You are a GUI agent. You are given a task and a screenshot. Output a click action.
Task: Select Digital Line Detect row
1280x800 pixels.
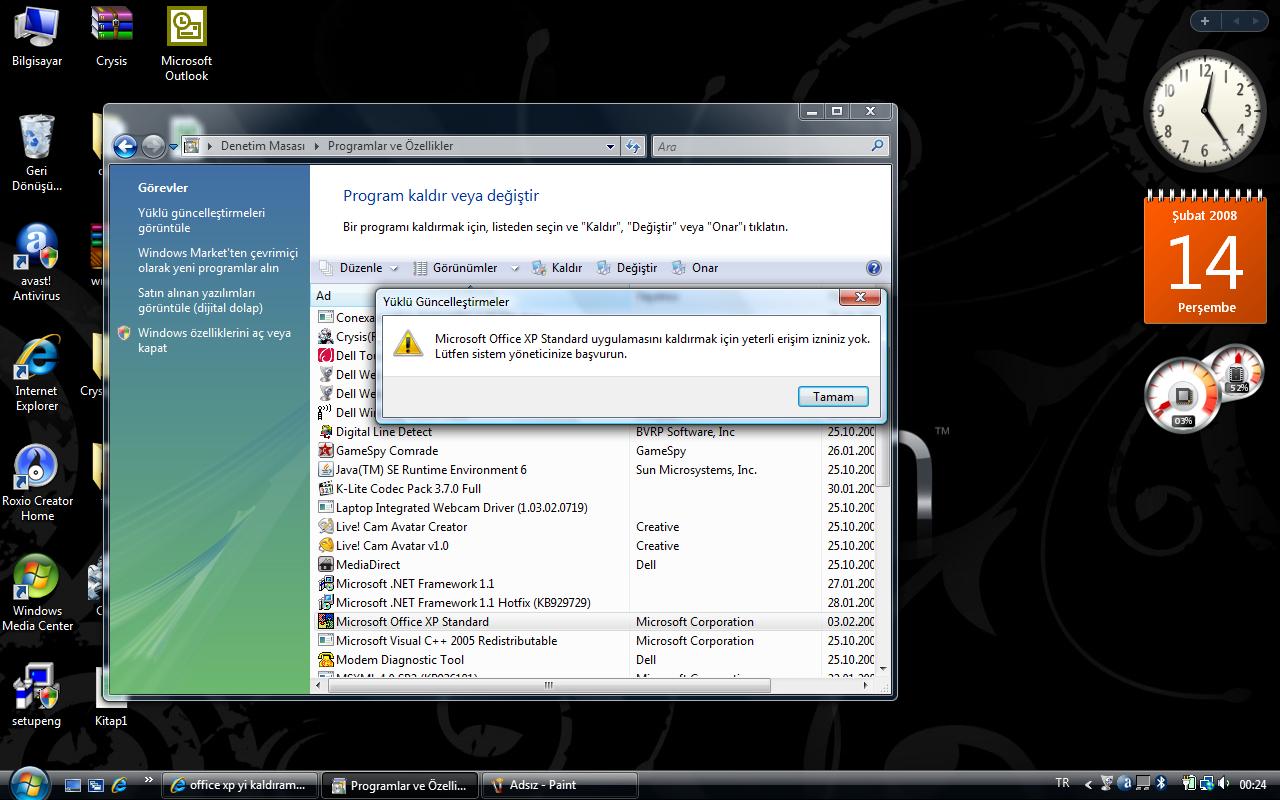pyautogui.click(x=596, y=432)
